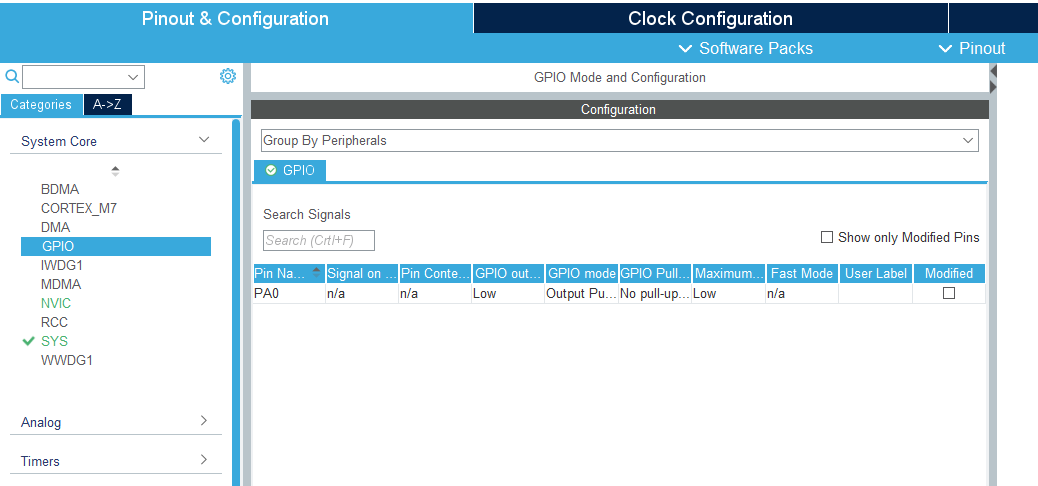Expand the Timers category
Image resolution: width=1038 pixels, height=486 pixels.
pos(204,460)
